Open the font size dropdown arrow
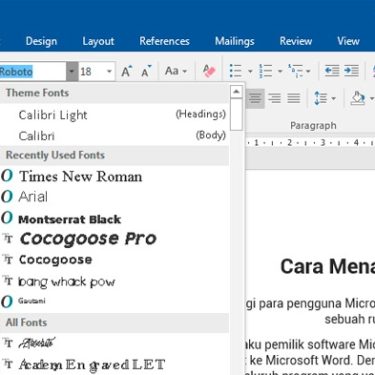 click(109, 71)
